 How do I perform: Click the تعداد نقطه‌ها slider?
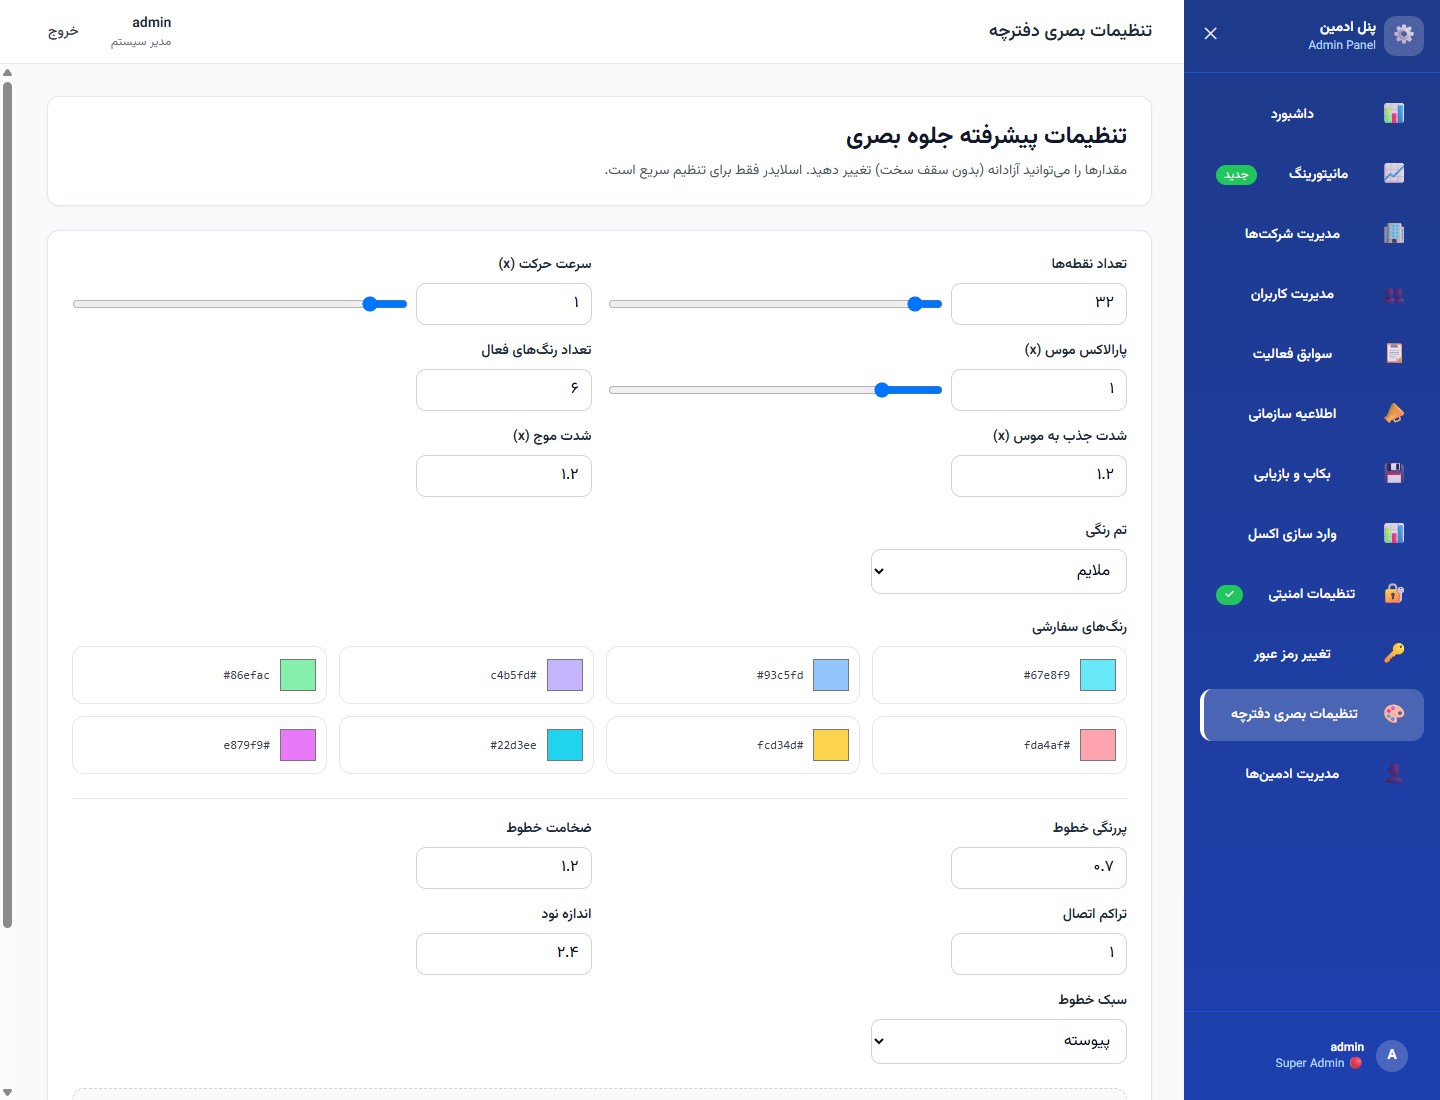coord(775,304)
